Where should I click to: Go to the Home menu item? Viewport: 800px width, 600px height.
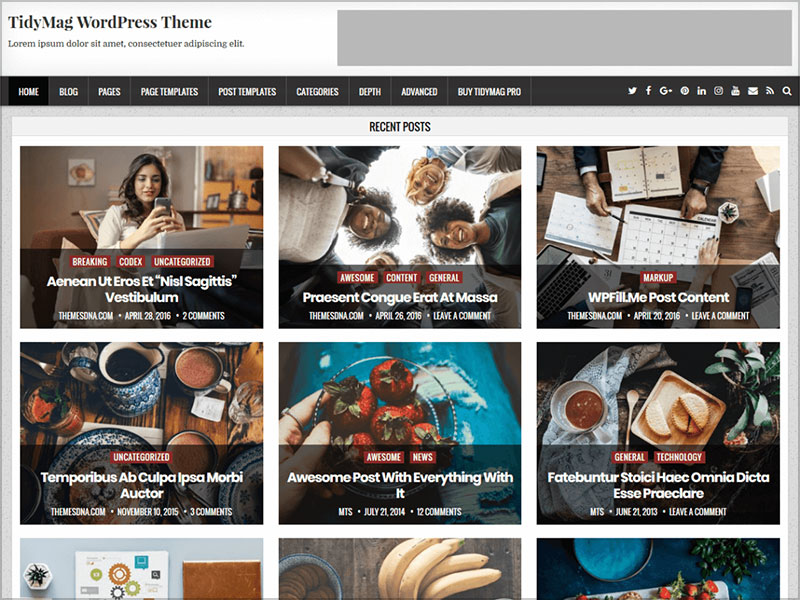tap(29, 91)
